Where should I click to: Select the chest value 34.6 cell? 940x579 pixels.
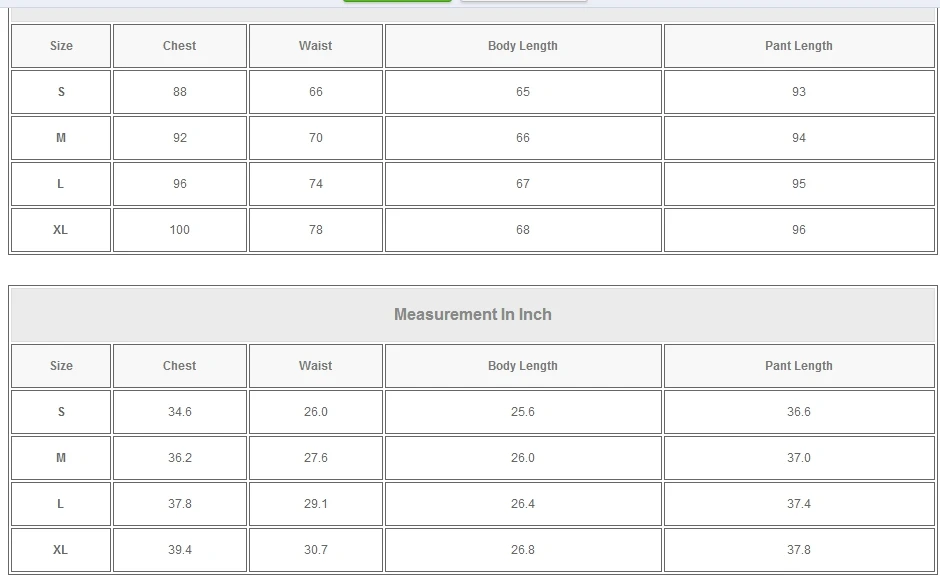(180, 412)
